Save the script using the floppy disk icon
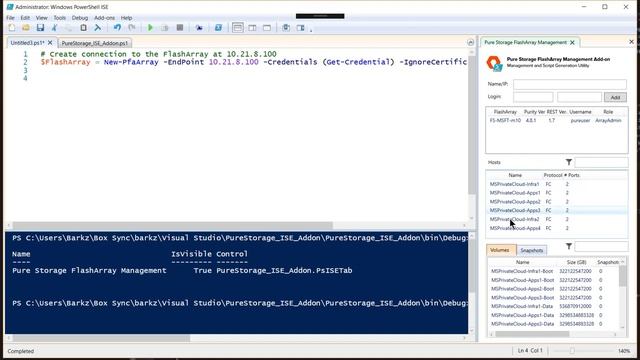 click(40, 28)
